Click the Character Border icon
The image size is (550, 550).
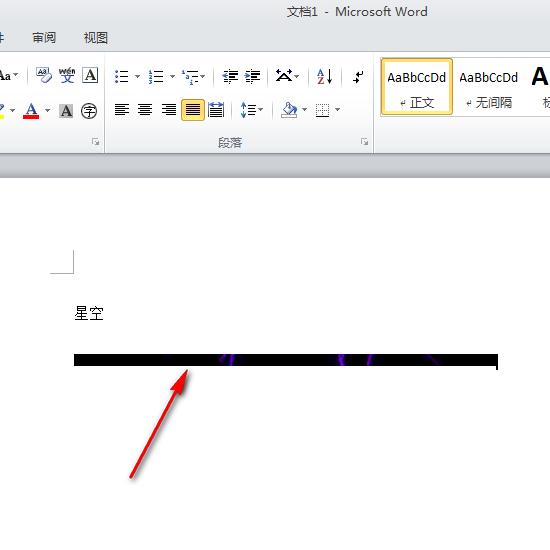[90, 75]
